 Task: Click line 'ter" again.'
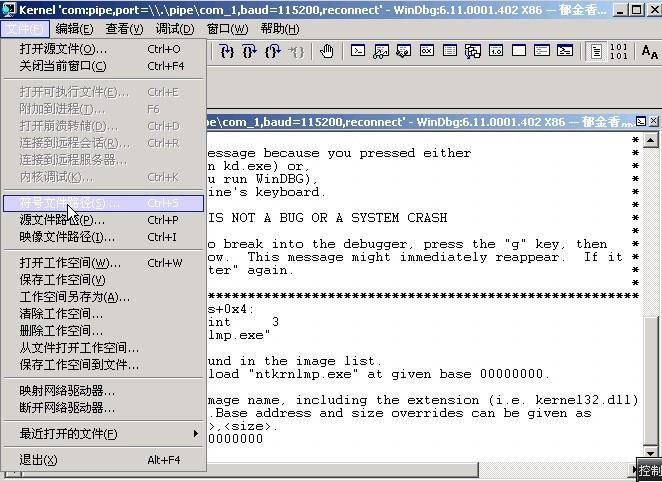250,270
